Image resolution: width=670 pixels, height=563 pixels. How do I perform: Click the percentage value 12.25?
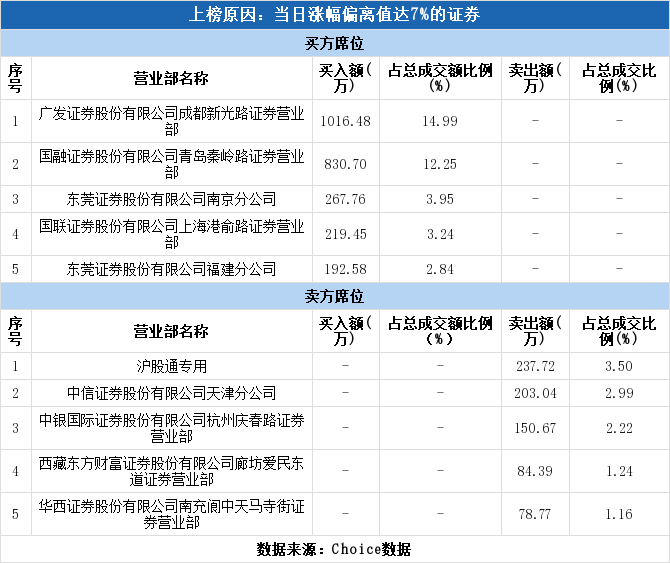pos(440,164)
